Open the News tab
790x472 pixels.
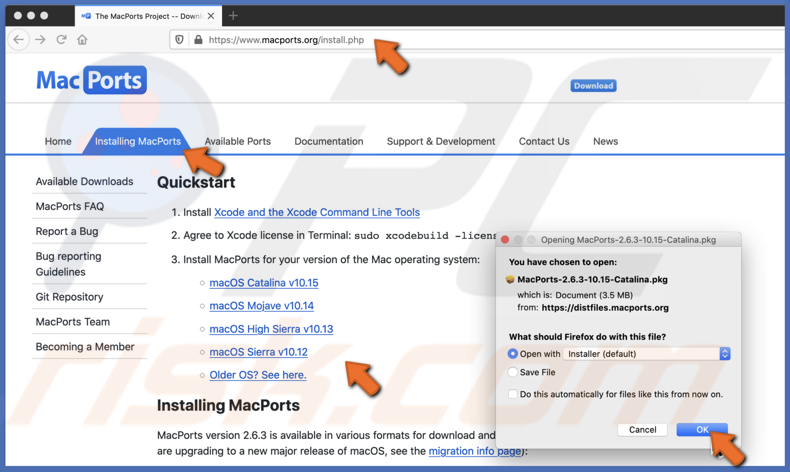(x=606, y=142)
